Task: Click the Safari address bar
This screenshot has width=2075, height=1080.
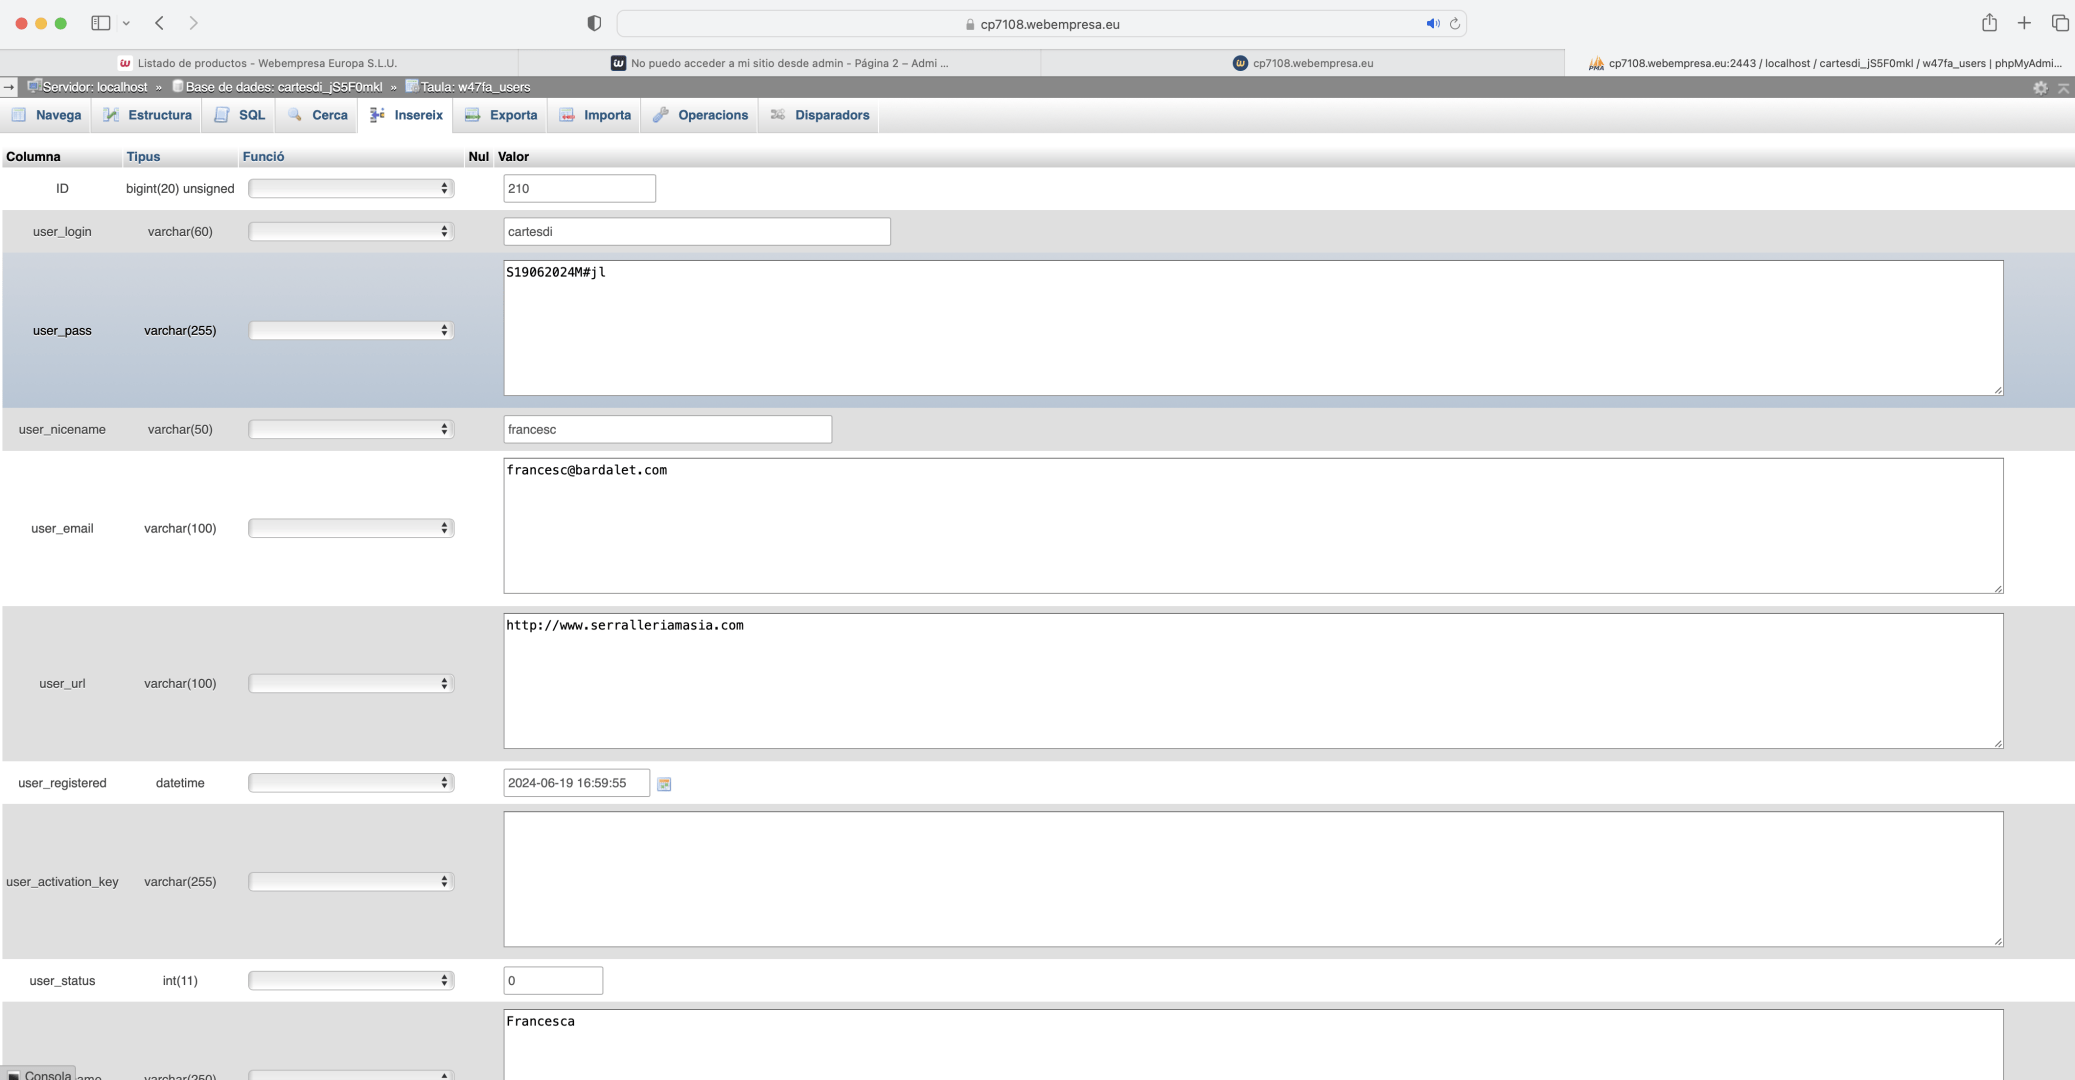Action: 1041,24
